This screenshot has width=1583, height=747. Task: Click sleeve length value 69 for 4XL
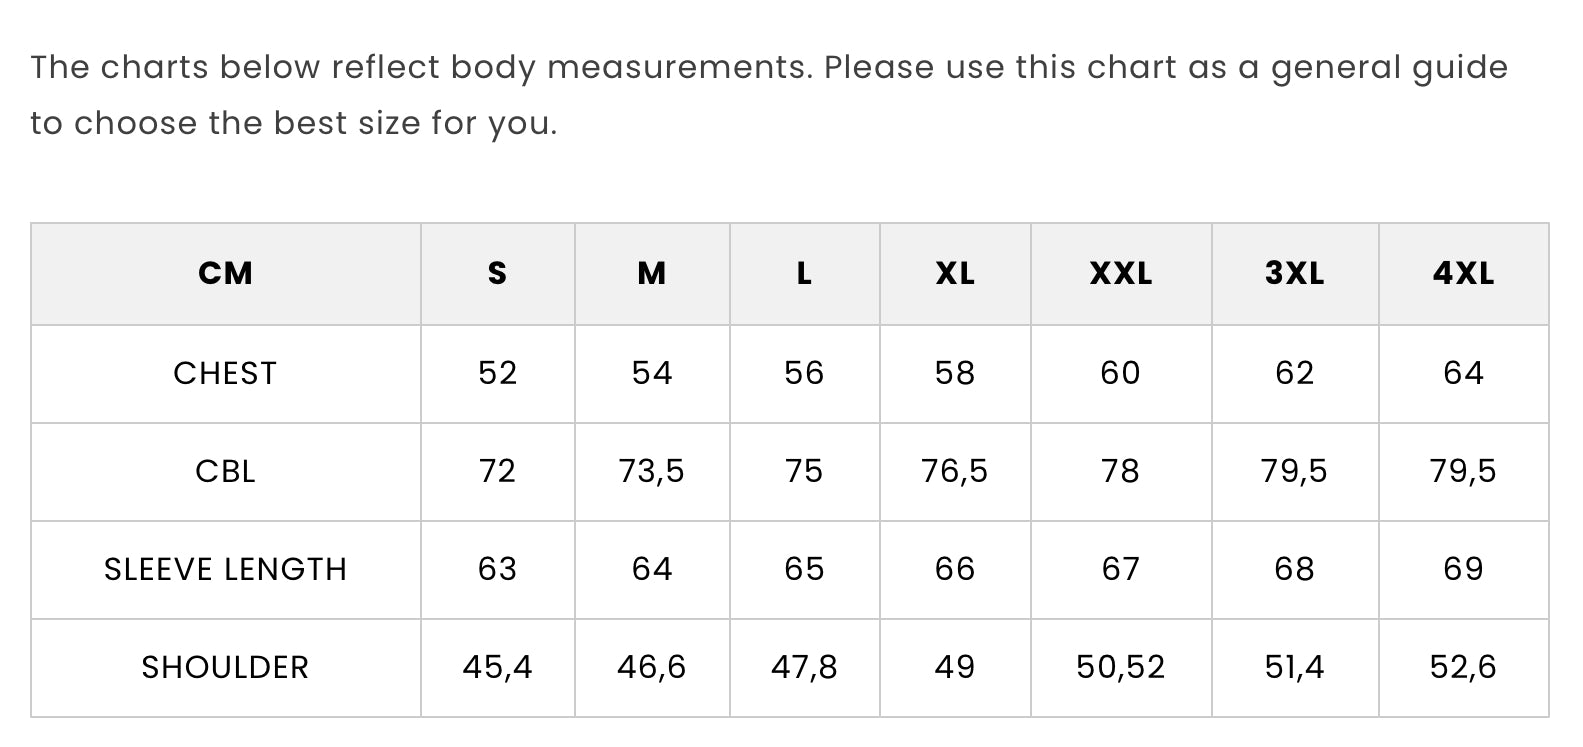point(1463,569)
